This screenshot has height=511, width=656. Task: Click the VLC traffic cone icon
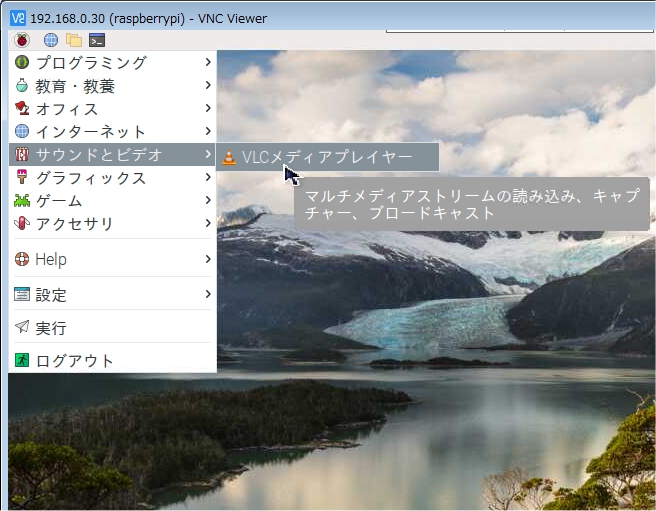point(229,157)
